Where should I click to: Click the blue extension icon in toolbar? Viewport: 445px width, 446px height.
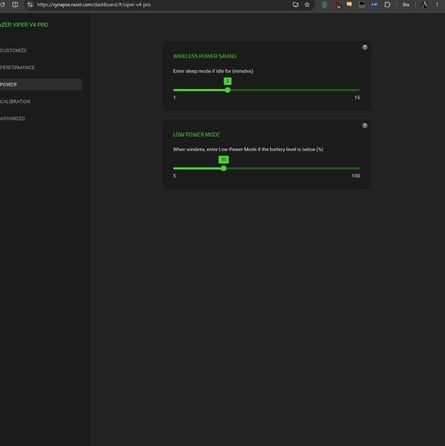pos(374,5)
